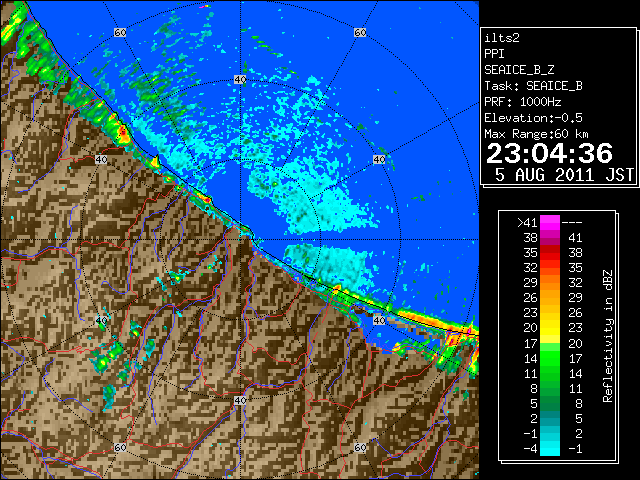The image size is (640, 480).
Task: Pick the lightest cyan -4 dBZ swatch
Action: pyautogui.click(x=550, y=449)
